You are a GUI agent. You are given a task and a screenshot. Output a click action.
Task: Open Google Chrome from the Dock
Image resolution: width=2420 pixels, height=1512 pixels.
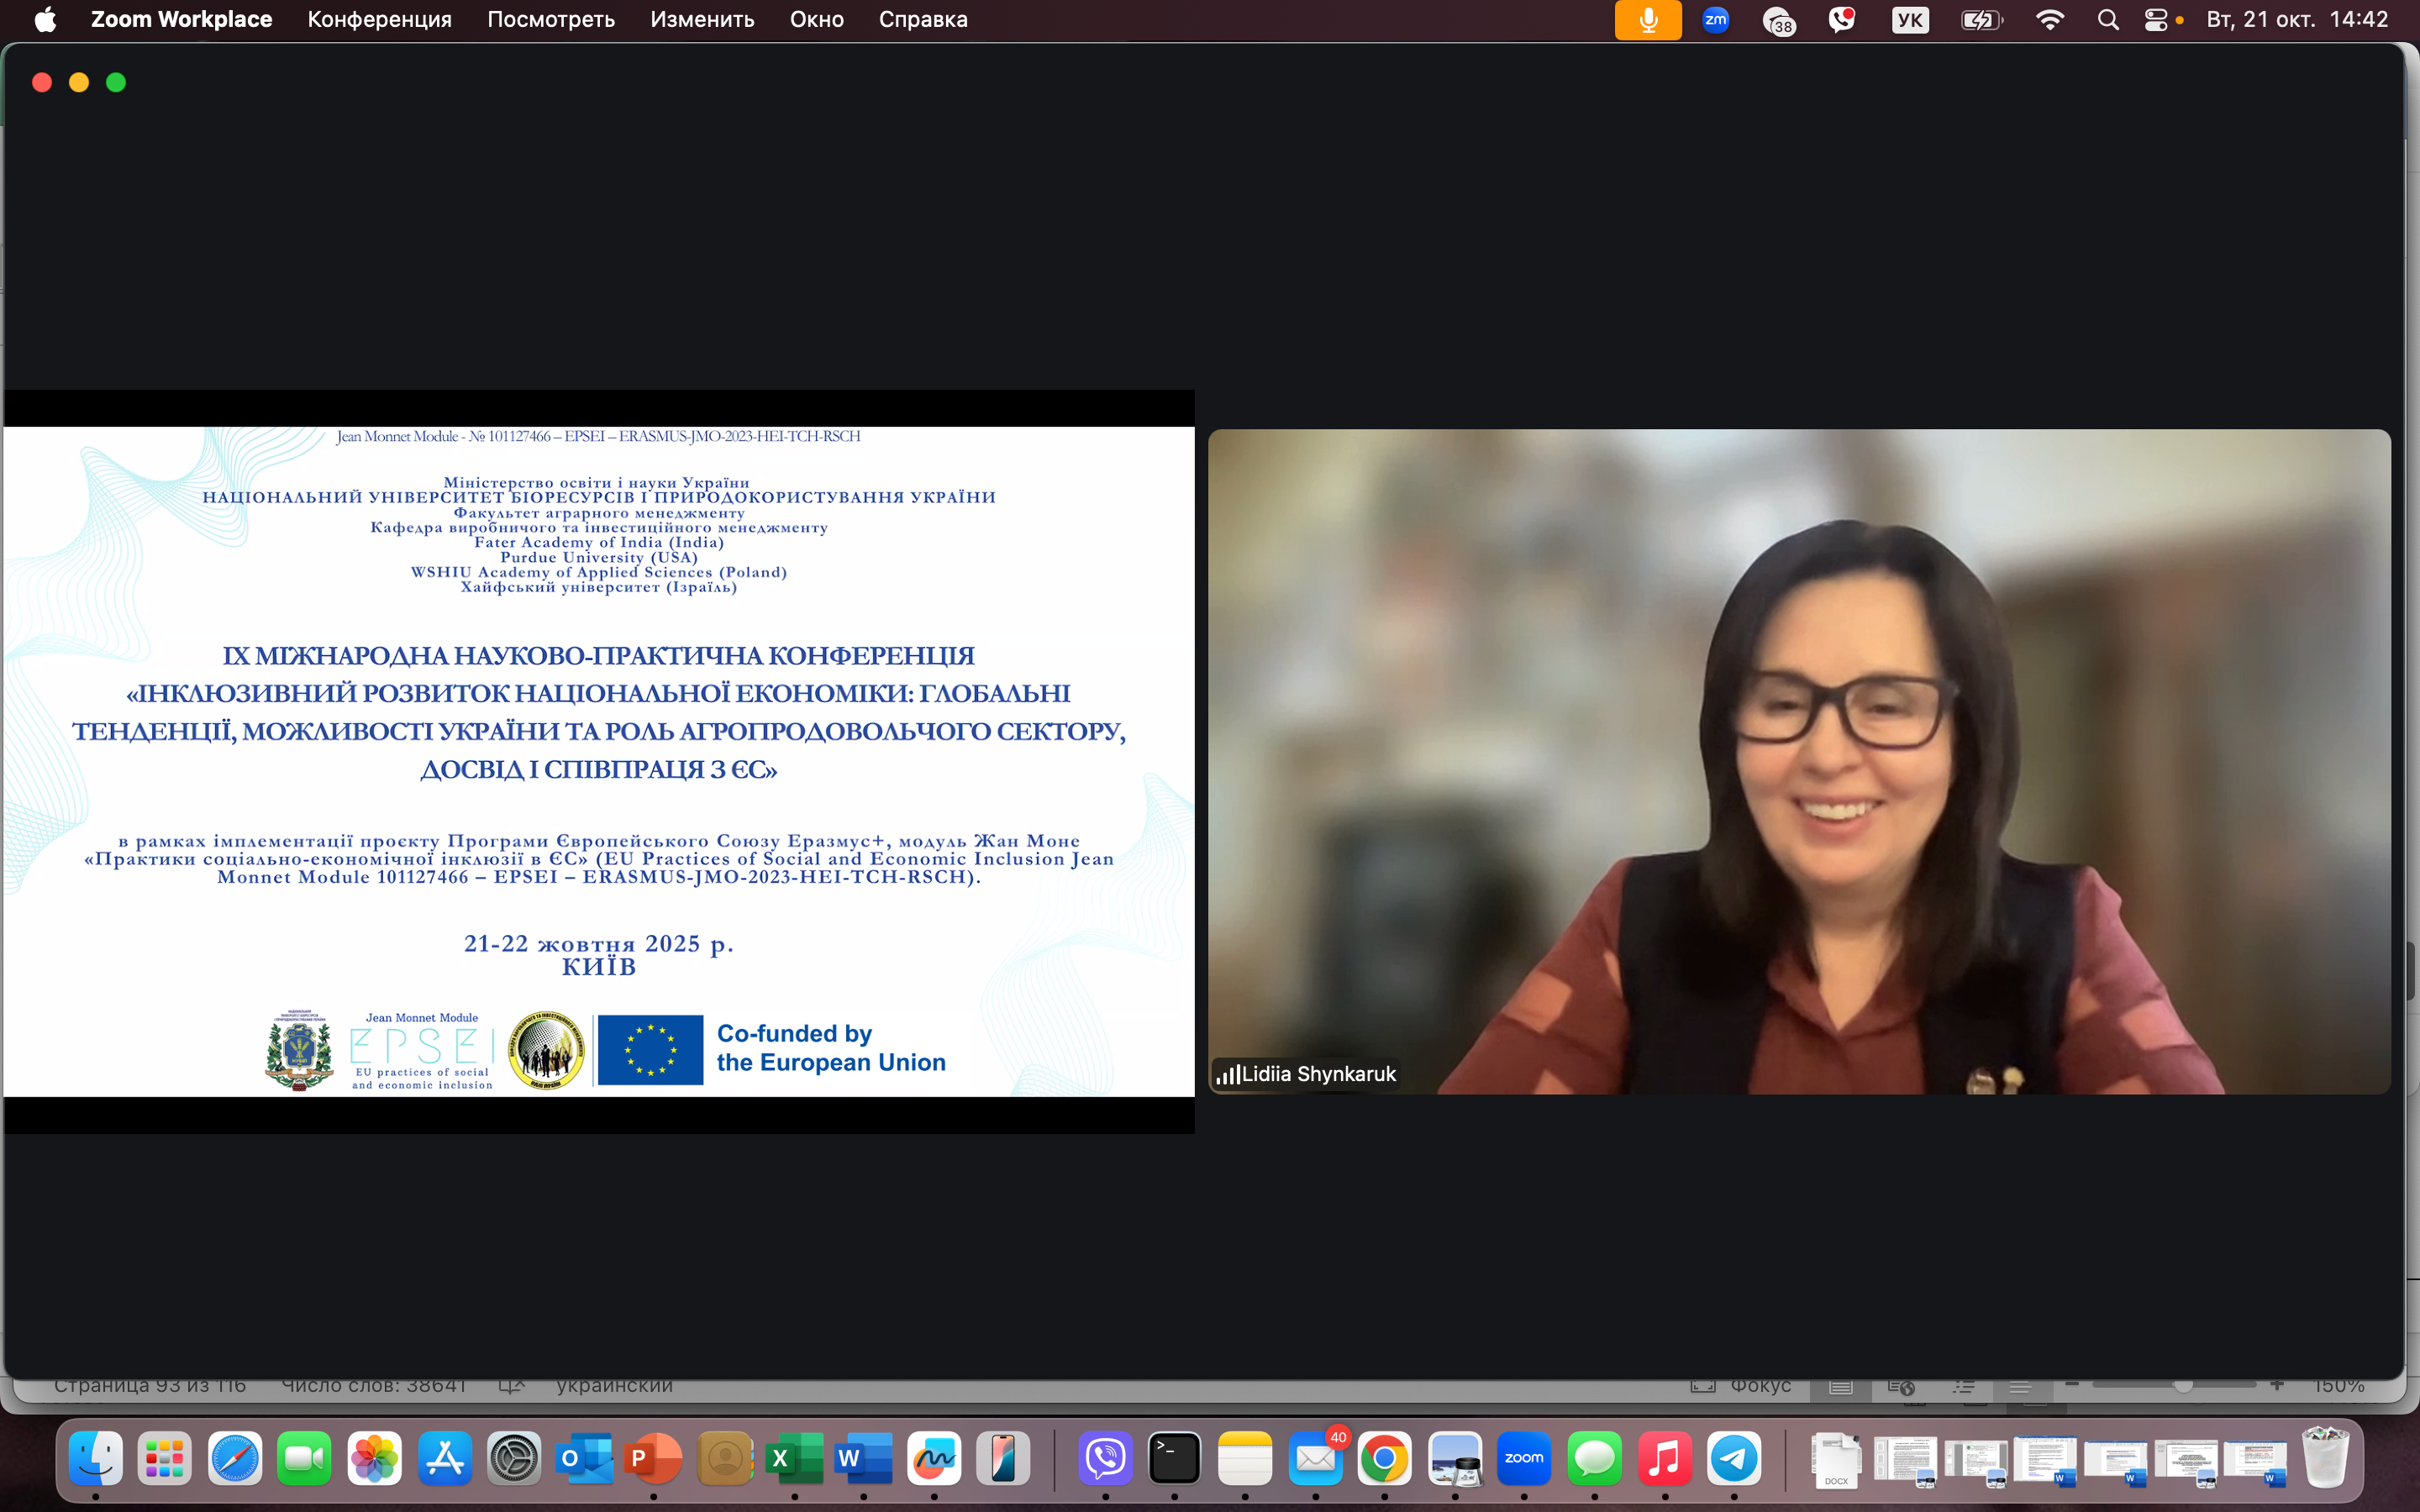coord(1384,1458)
